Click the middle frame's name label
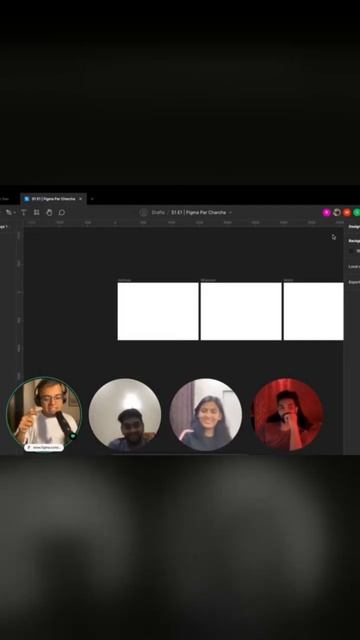 208,280
